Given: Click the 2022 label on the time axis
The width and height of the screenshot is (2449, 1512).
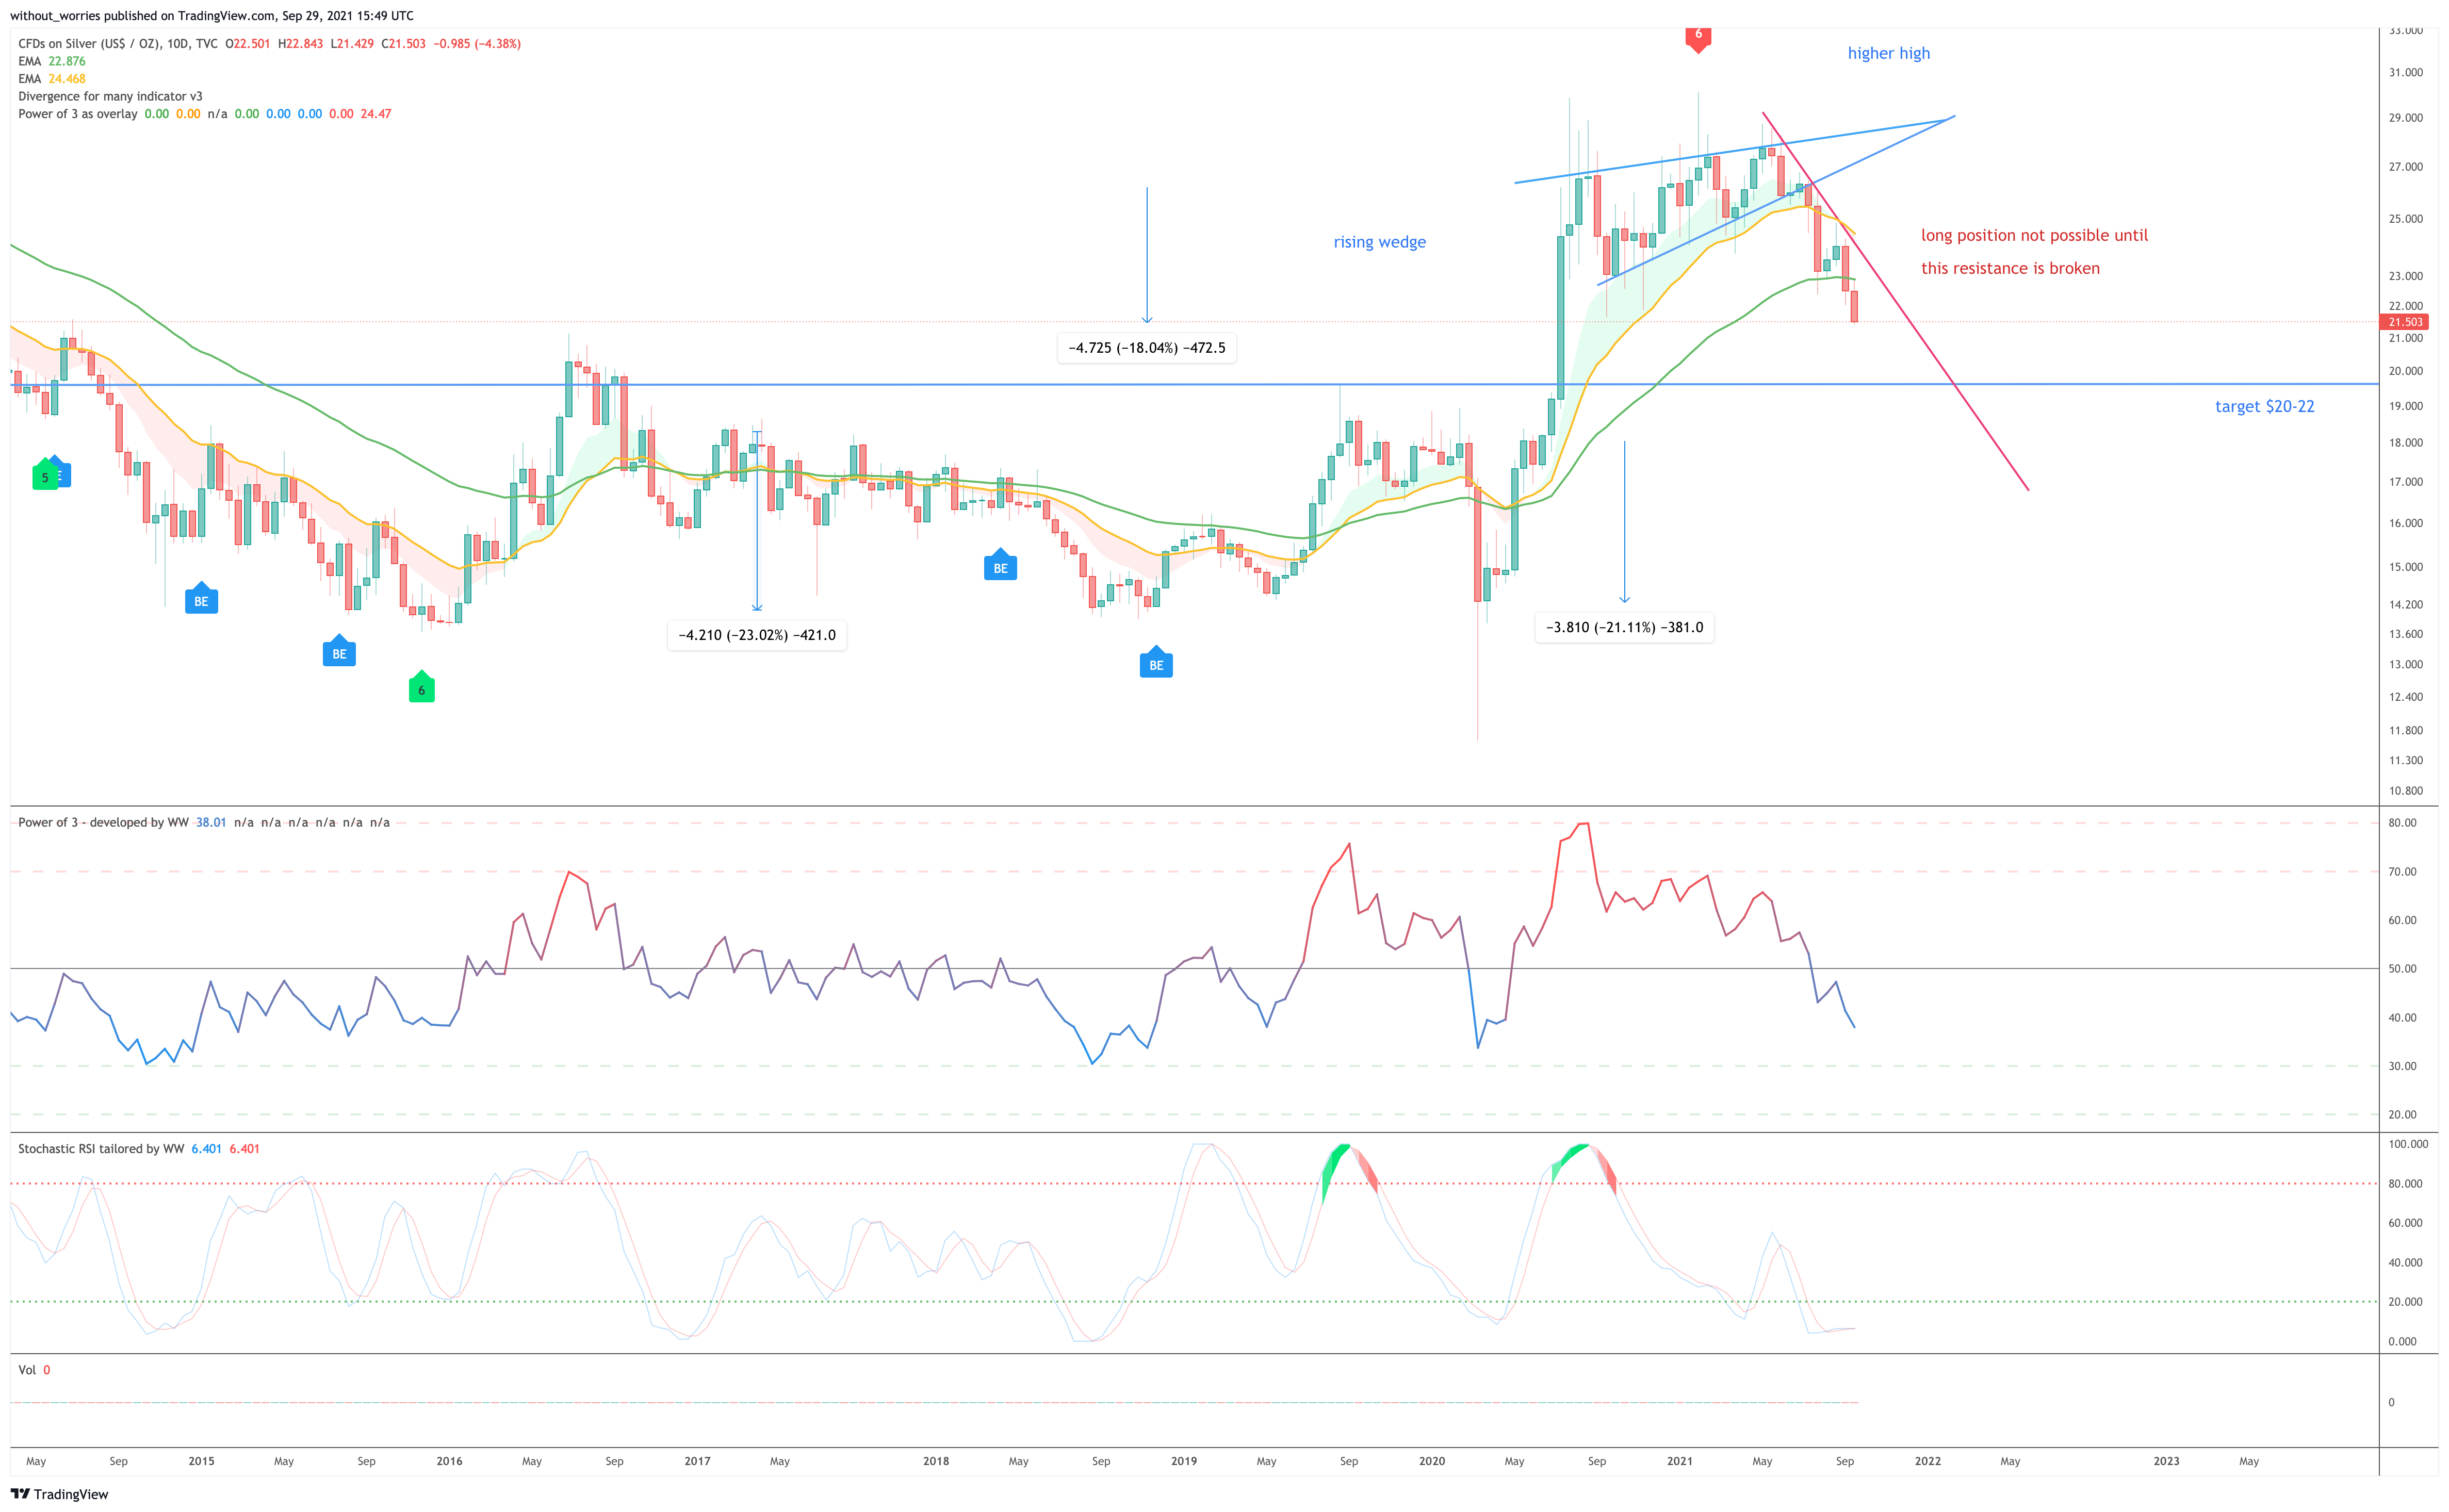Looking at the screenshot, I should click(x=1928, y=1461).
